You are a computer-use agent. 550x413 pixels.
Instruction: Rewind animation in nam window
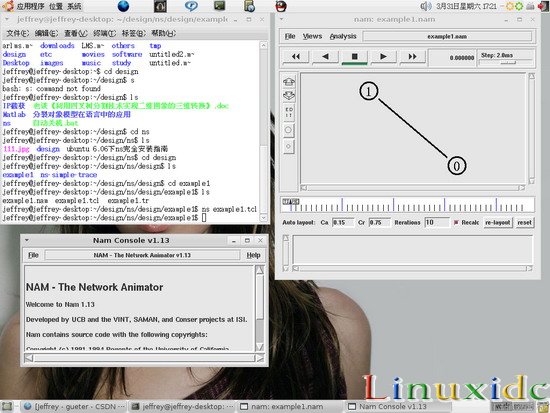click(x=295, y=57)
